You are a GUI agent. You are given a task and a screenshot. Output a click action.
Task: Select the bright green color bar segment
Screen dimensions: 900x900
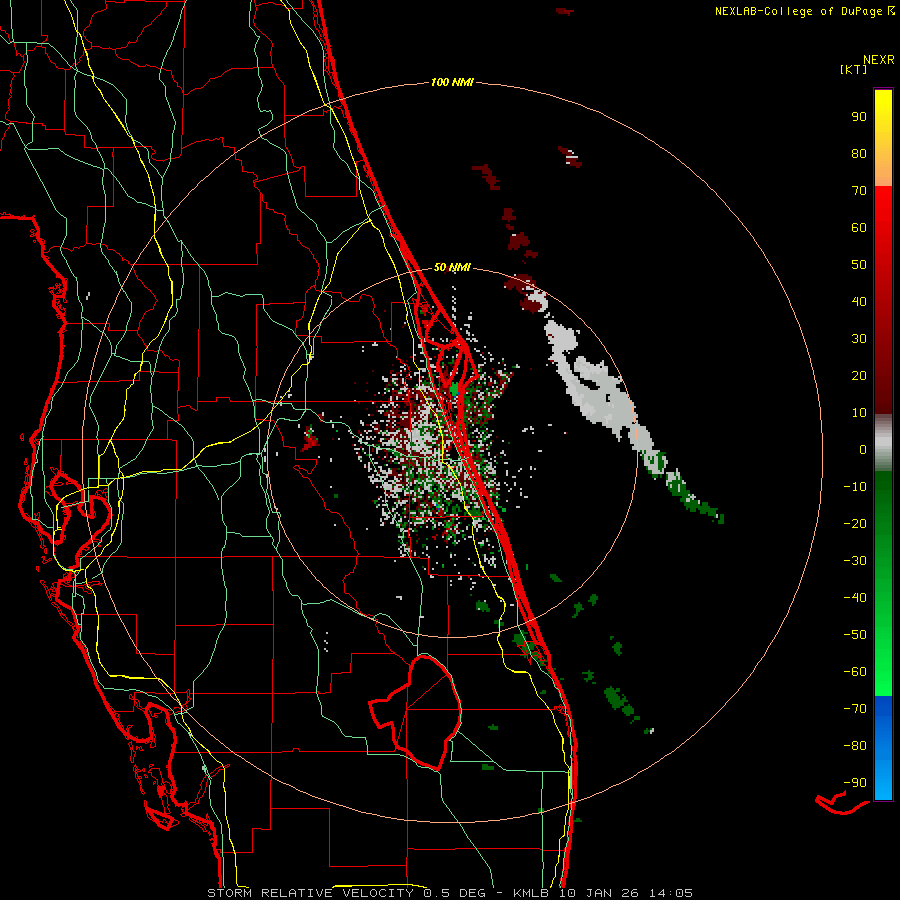(883, 660)
